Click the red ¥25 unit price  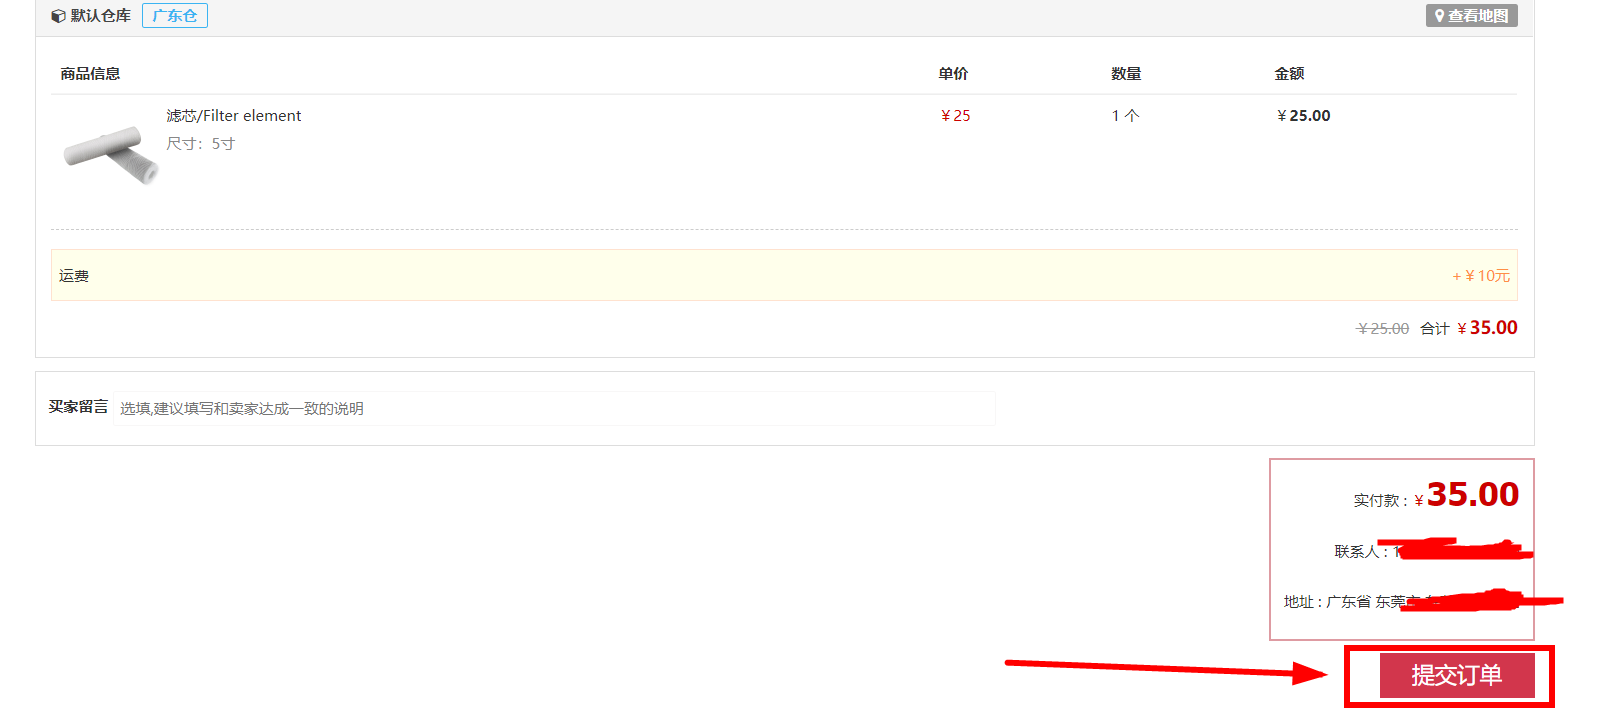[x=955, y=116]
